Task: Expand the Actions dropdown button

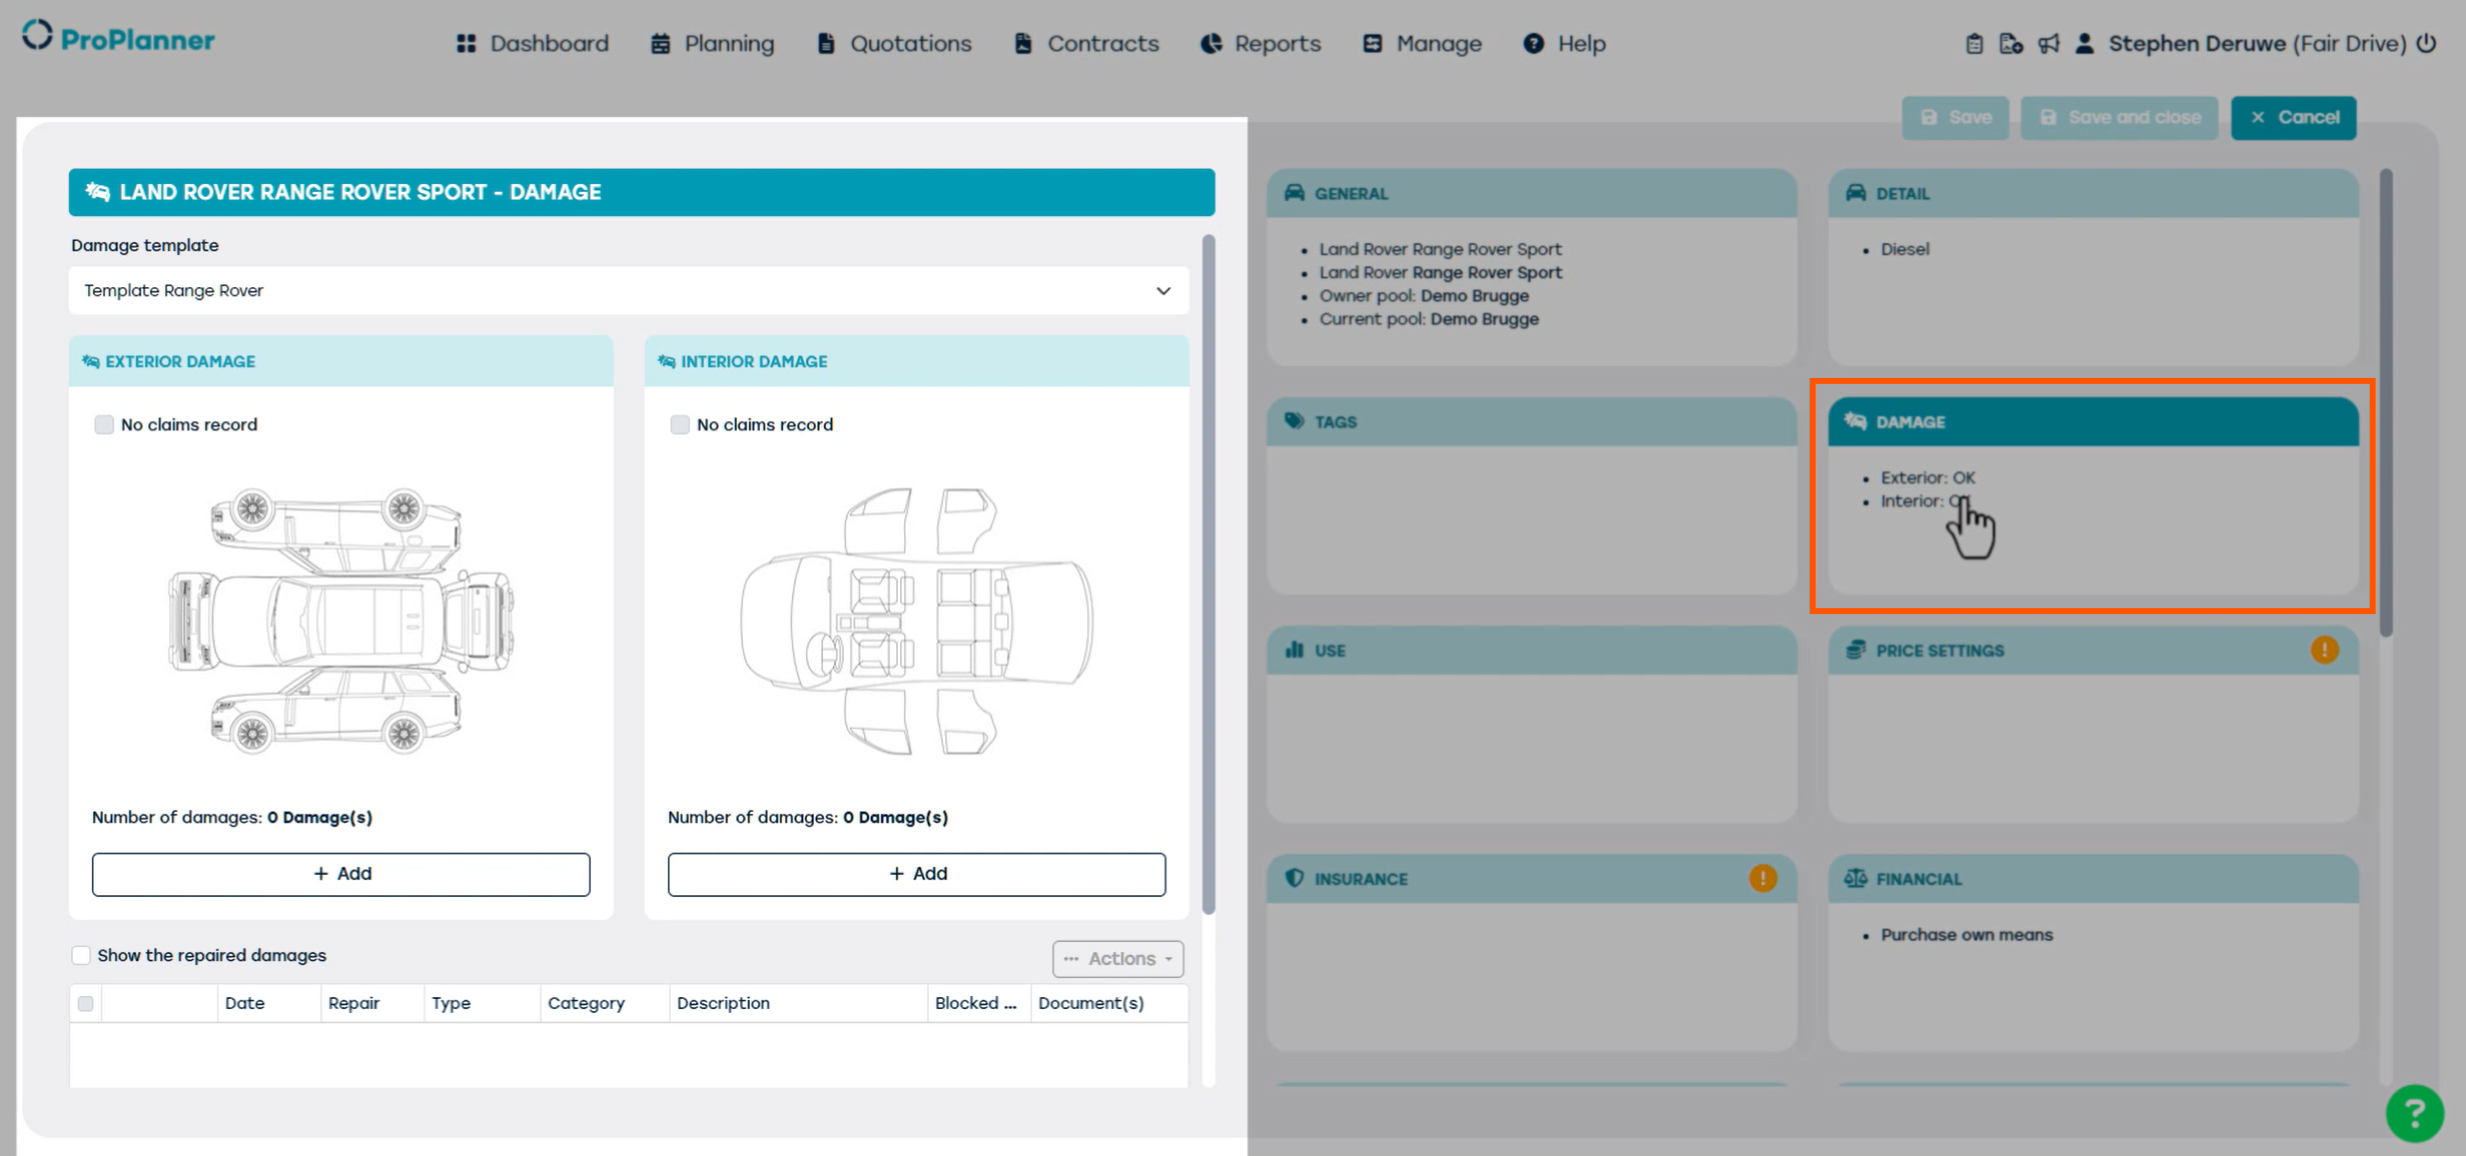Action: click(x=1117, y=958)
